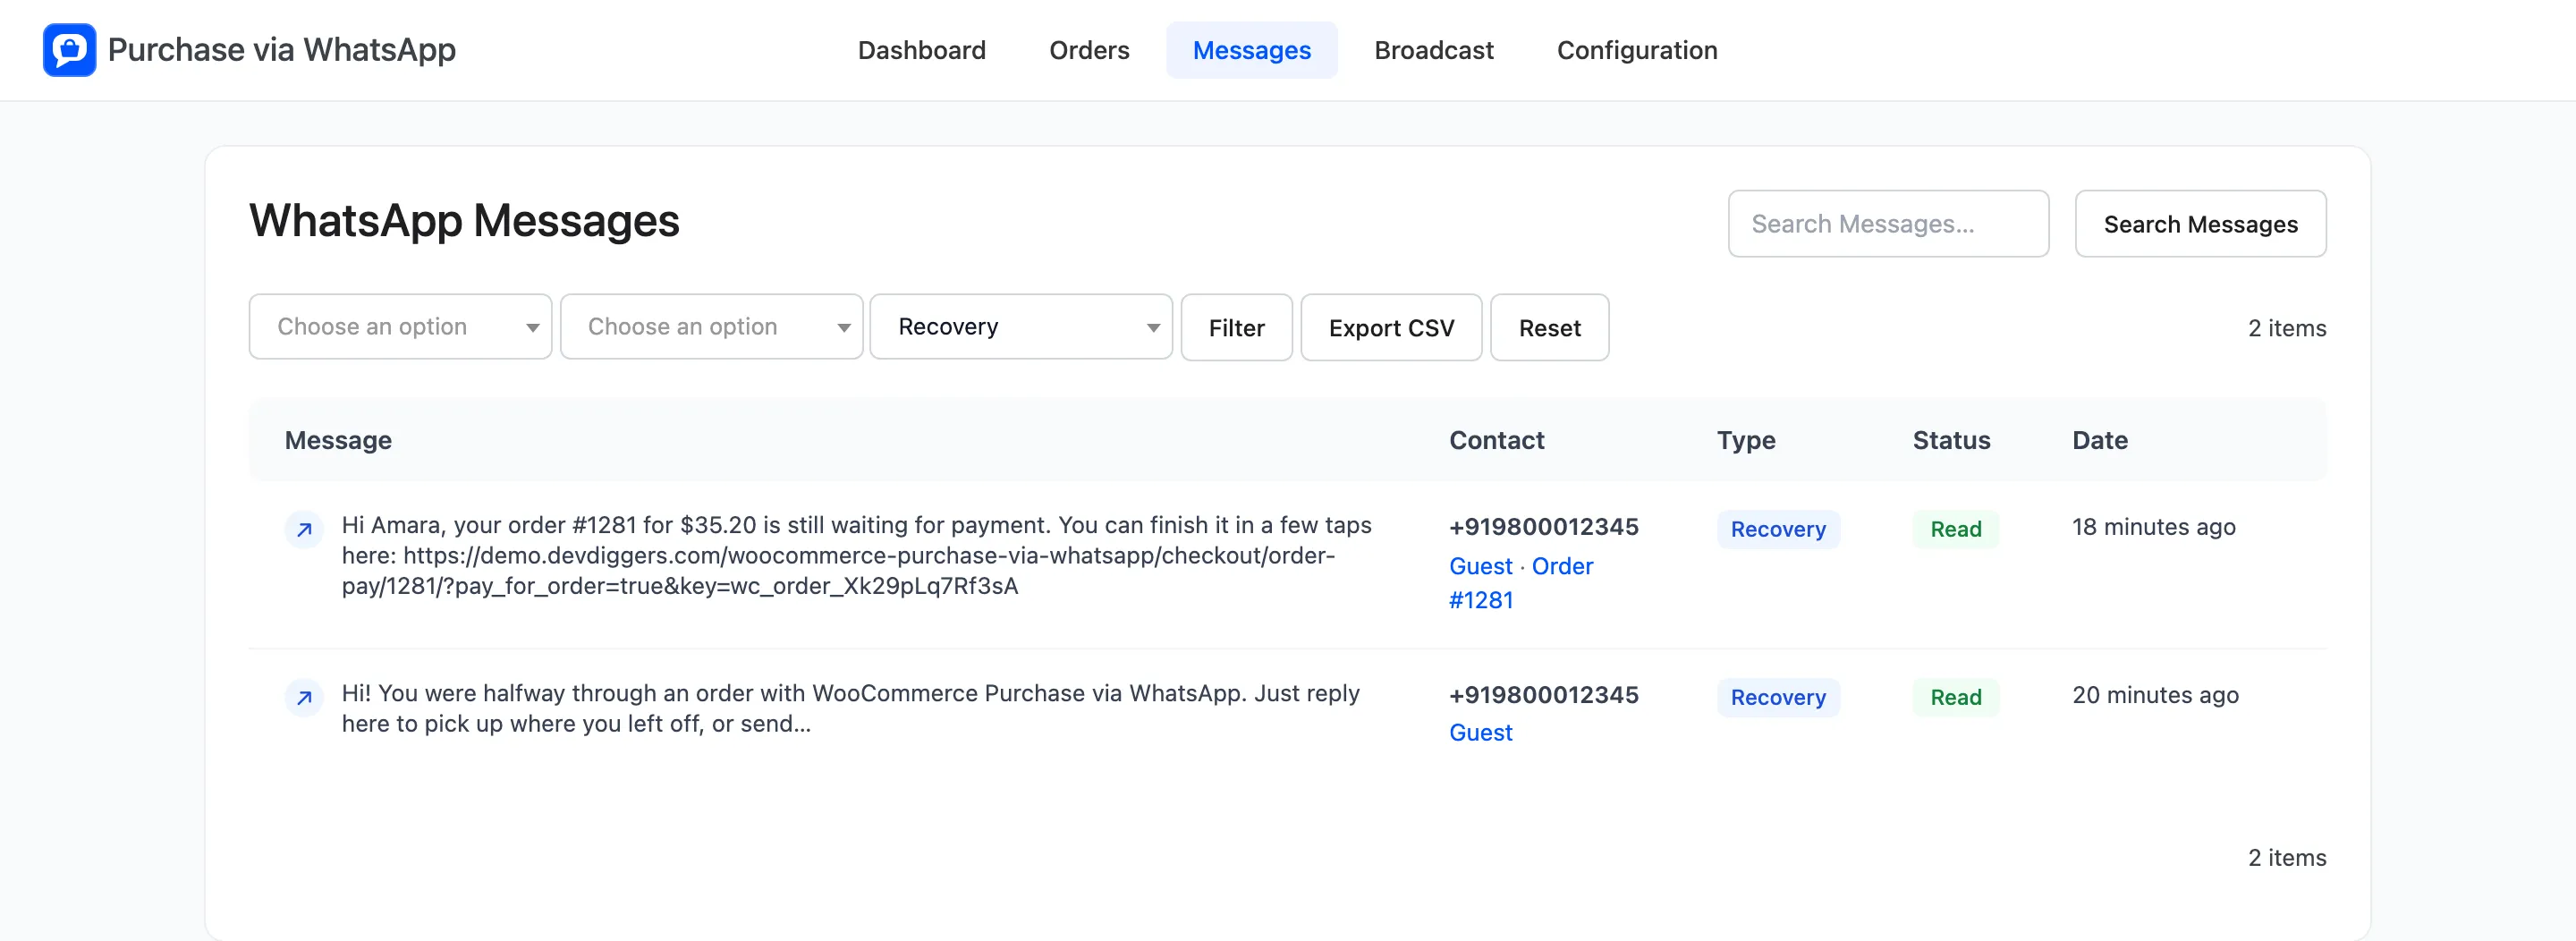
Task: Click the Type column header
Action: 1746,441
